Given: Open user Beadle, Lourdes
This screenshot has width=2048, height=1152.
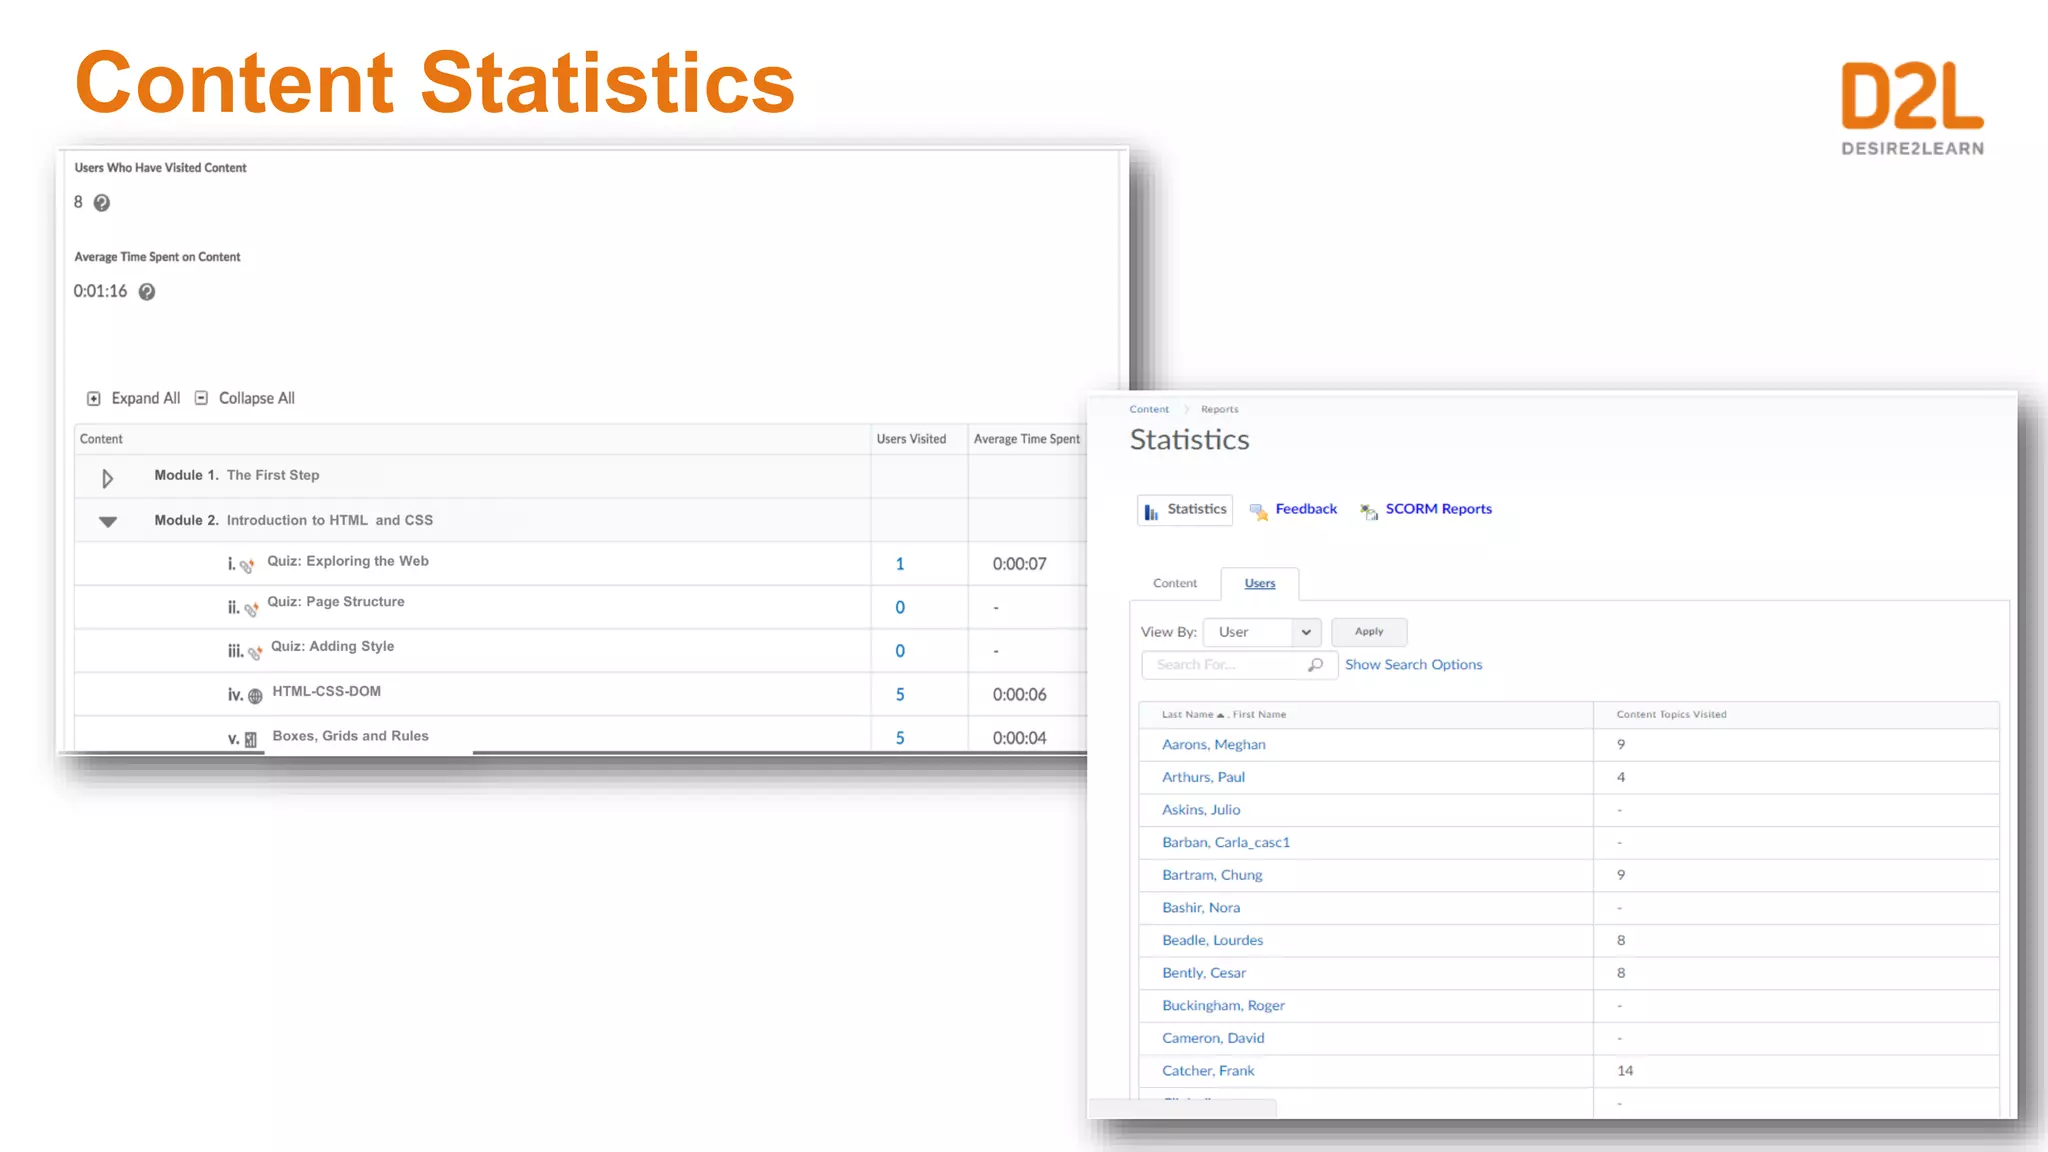Looking at the screenshot, I should pos(1212,941).
